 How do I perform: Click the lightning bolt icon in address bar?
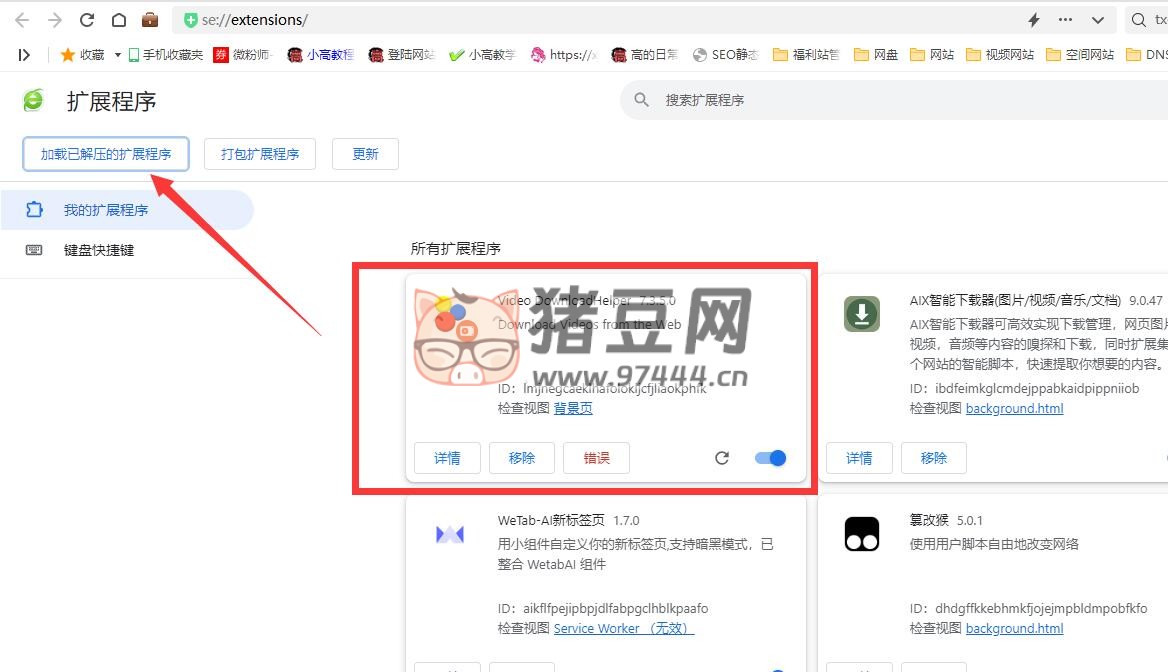pyautogui.click(x=1034, y=20)
